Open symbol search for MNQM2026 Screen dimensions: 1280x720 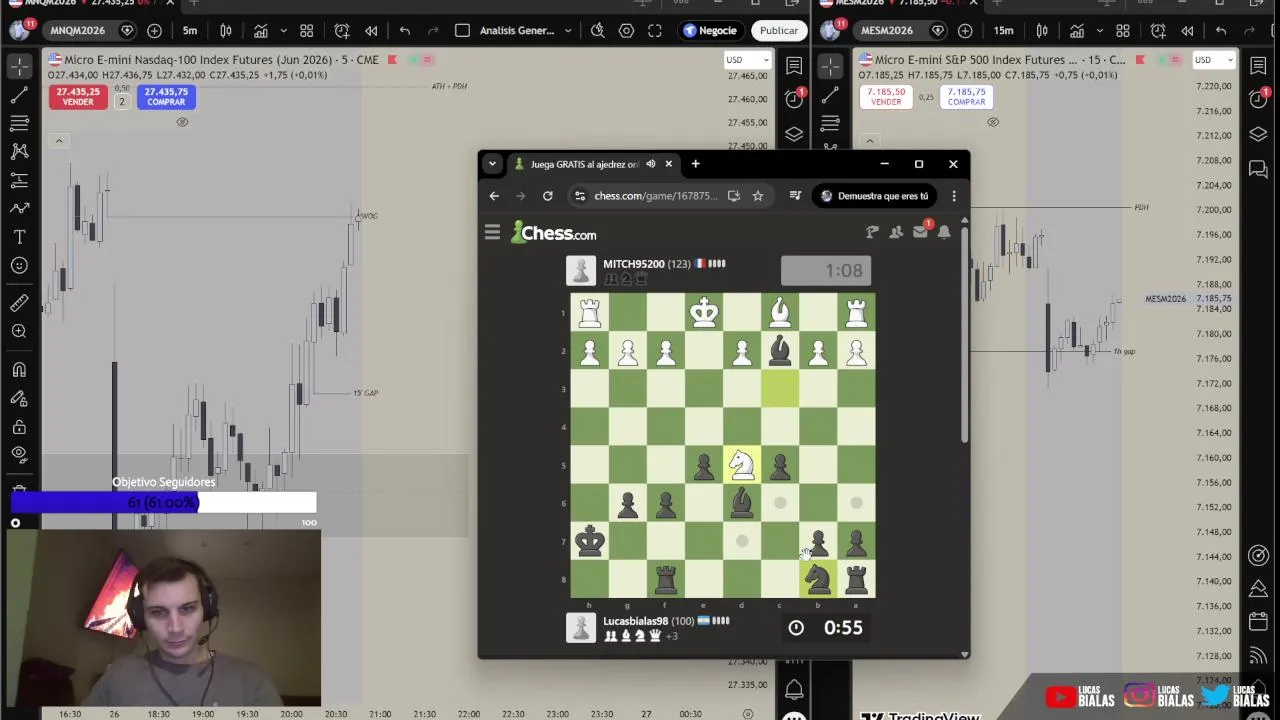point(78,30)
